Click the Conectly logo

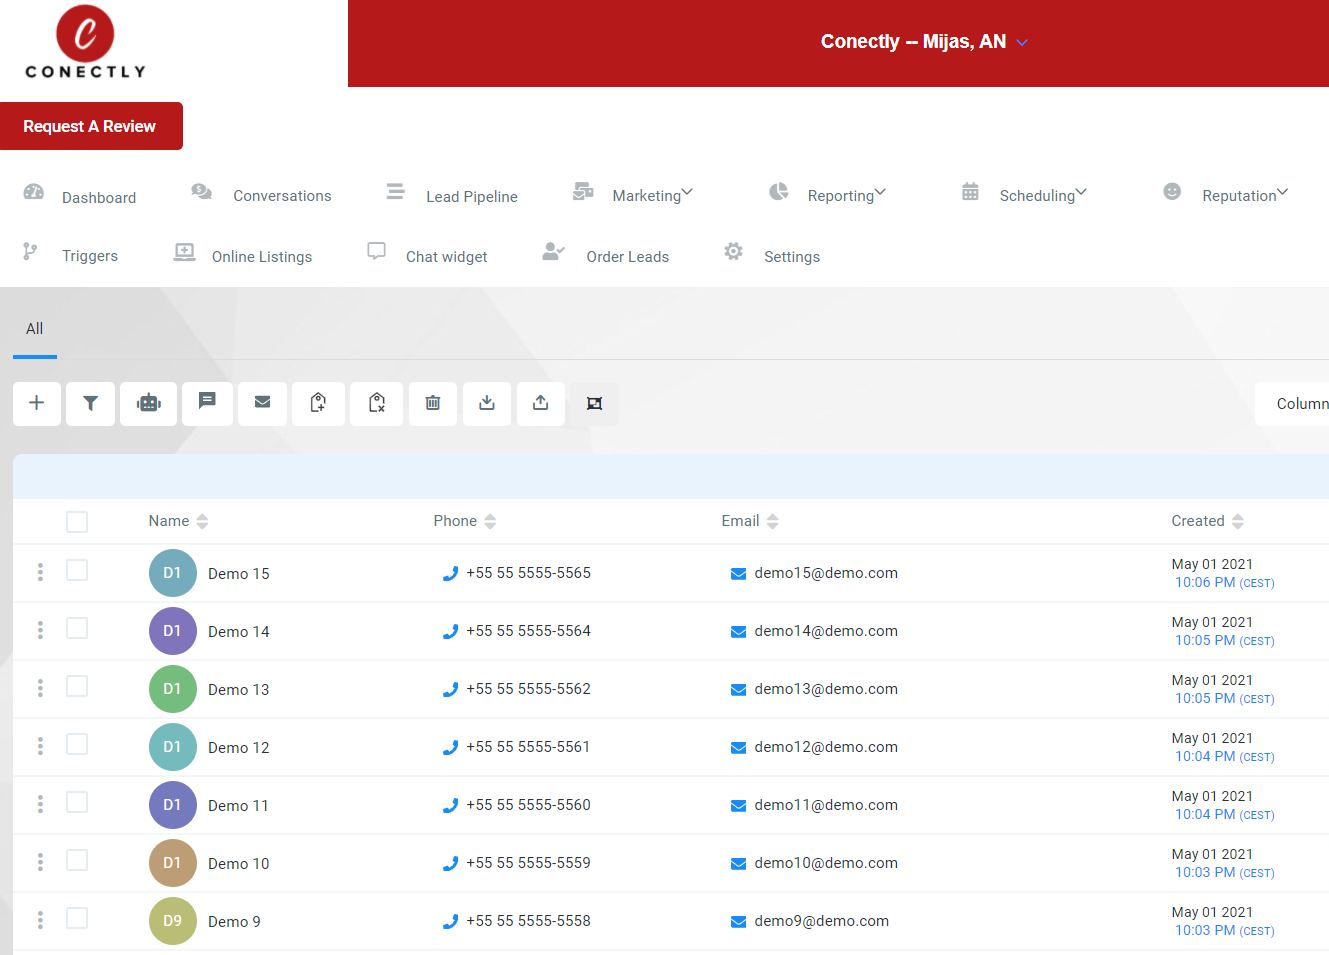point(86,42)
